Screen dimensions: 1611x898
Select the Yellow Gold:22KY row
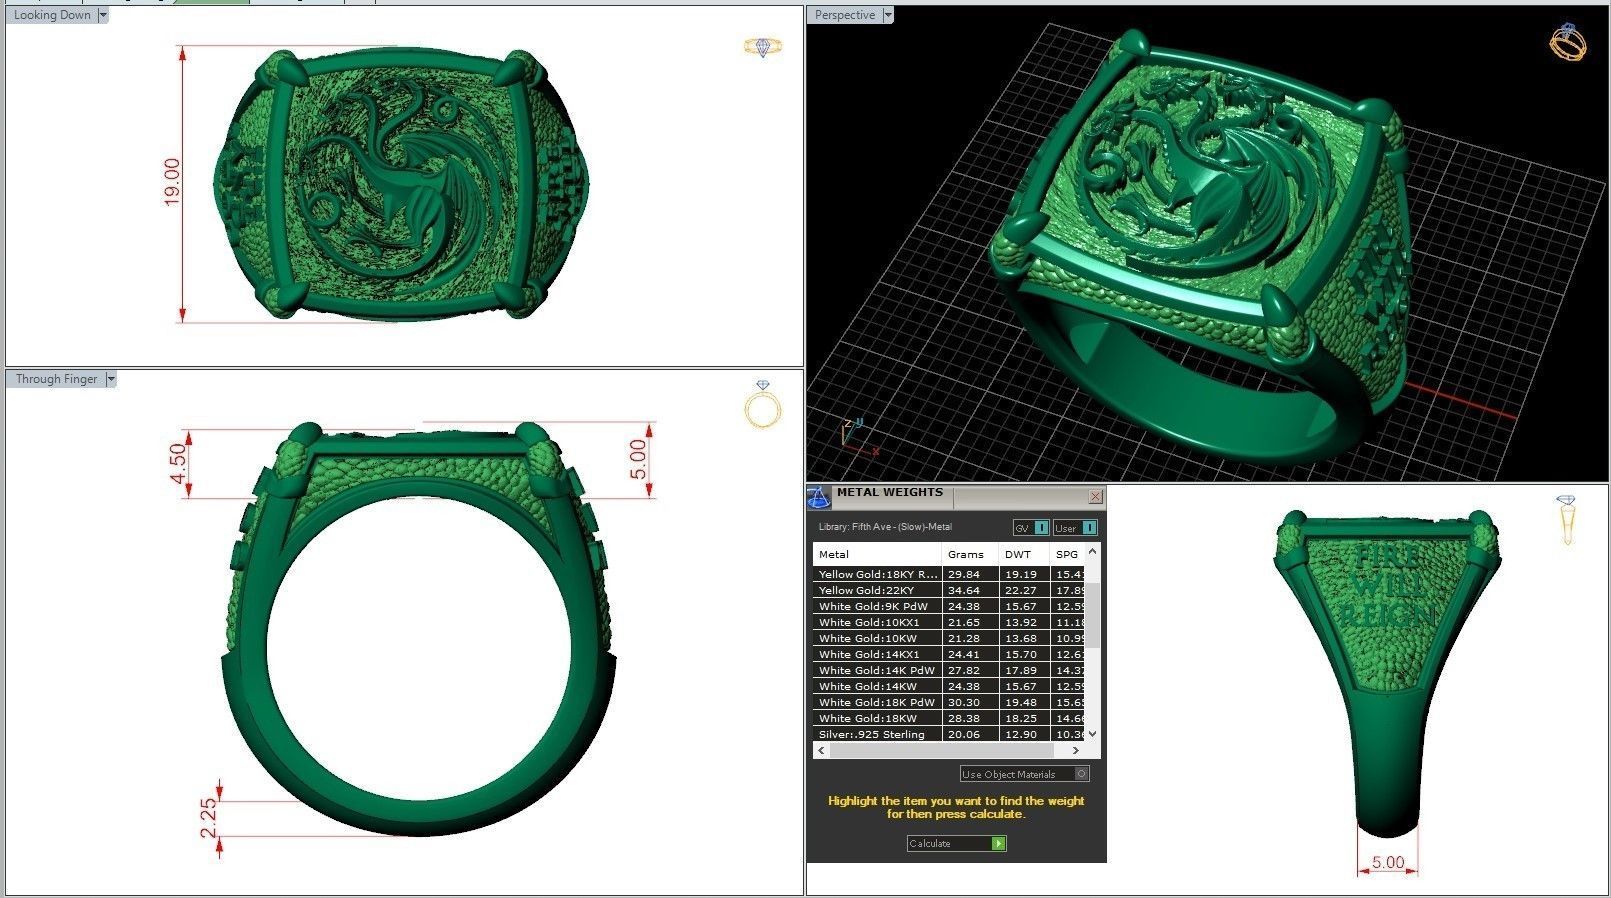tap(949, 590)
